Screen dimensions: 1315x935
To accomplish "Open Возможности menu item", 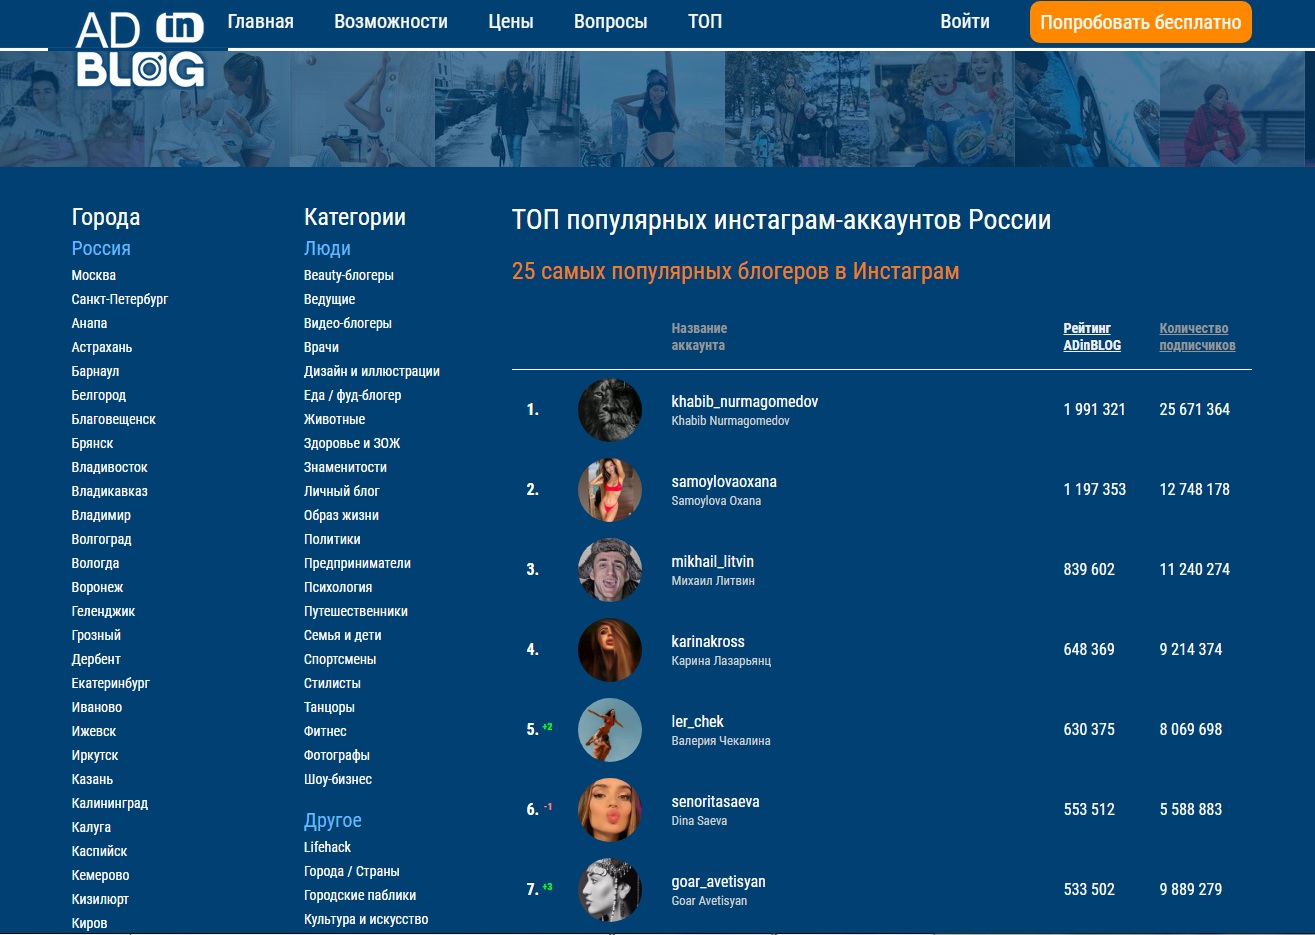I will click(x=391, y=21).
